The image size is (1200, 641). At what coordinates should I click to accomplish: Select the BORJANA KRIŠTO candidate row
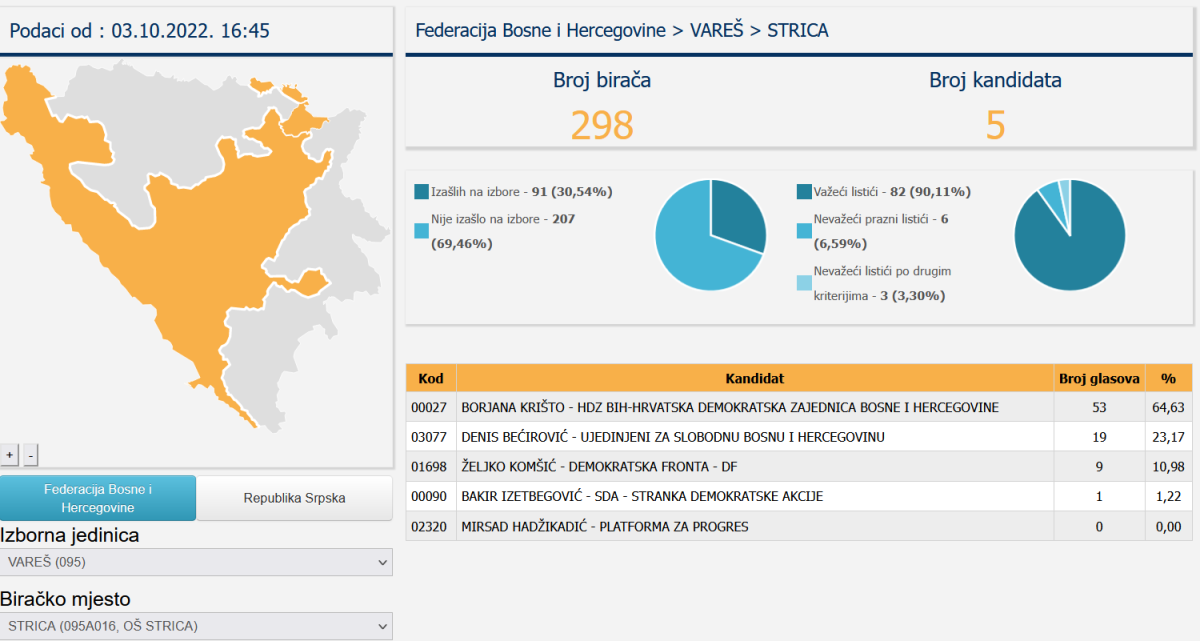pos(799,407)
